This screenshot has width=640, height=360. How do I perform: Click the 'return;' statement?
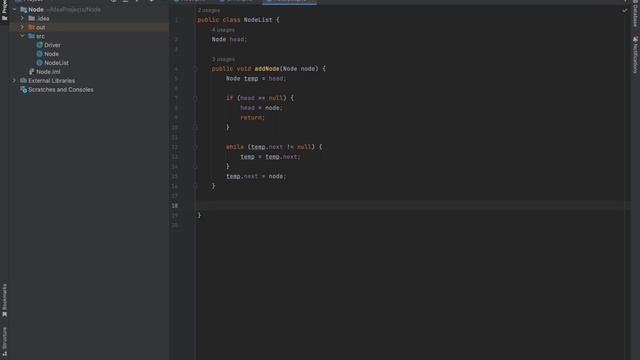(x=252, y=118)
